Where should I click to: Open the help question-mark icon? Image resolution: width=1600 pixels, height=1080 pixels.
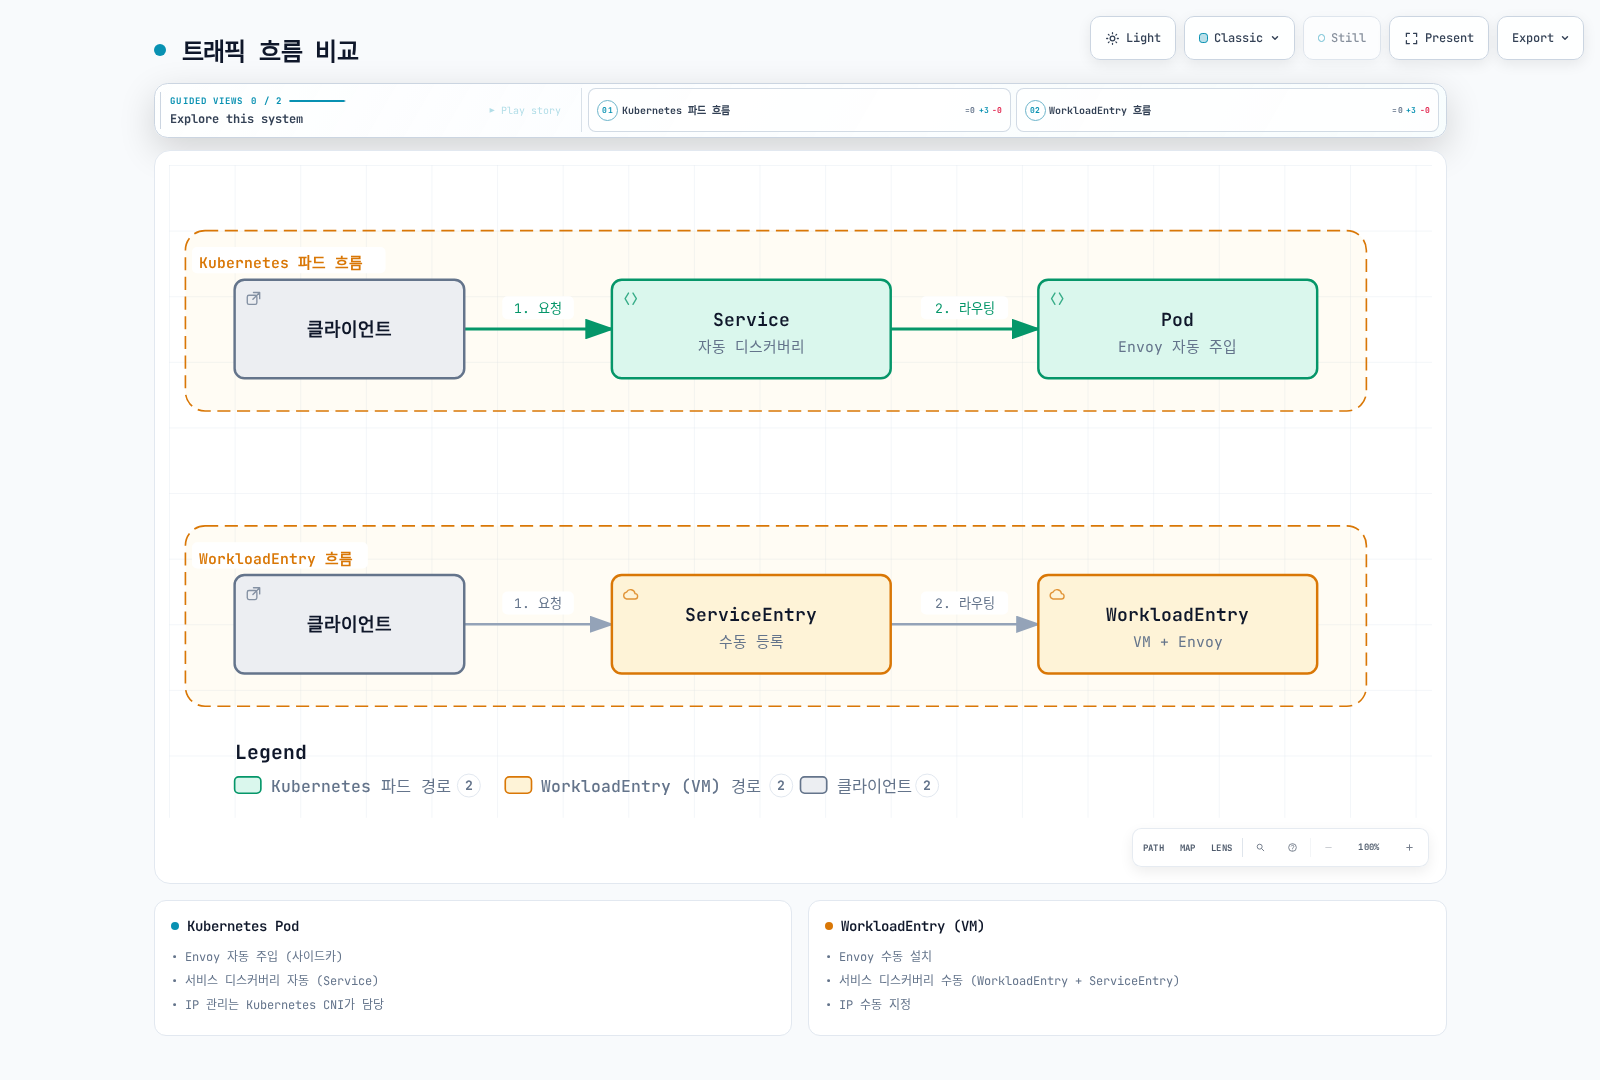pos(1292,848)
